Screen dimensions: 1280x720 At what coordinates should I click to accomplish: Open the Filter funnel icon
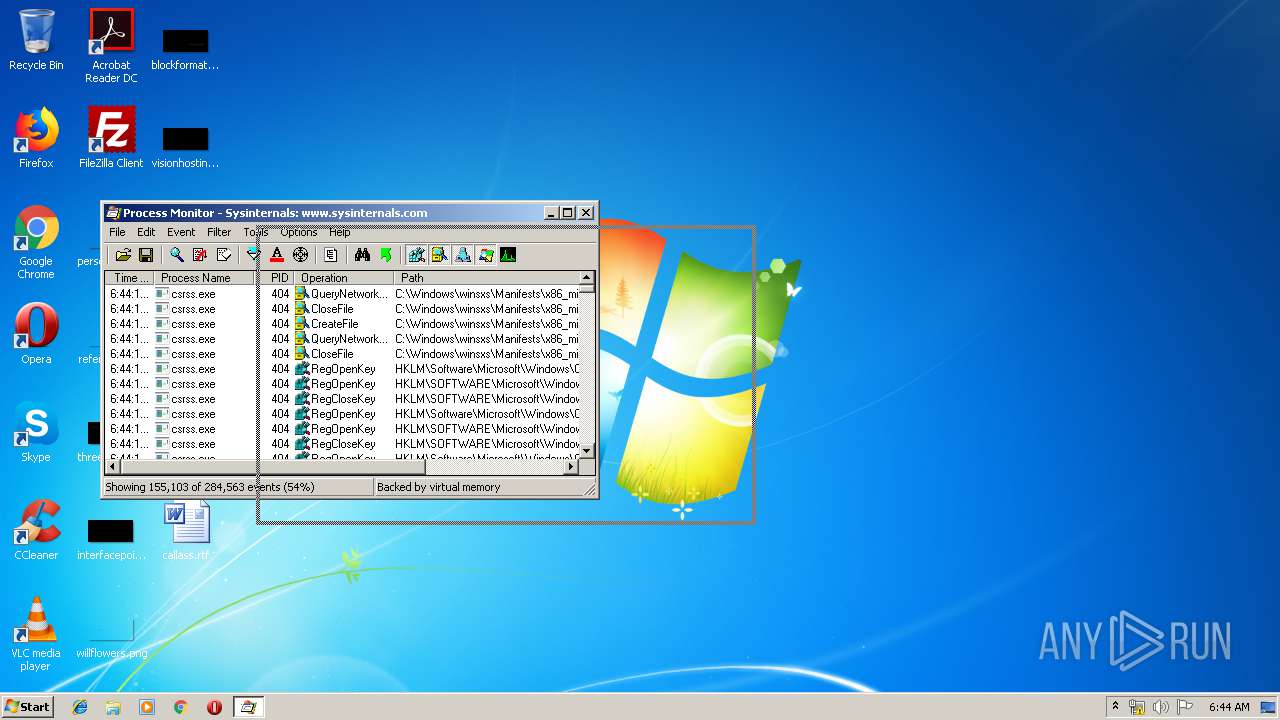click(x=253, y=255)
